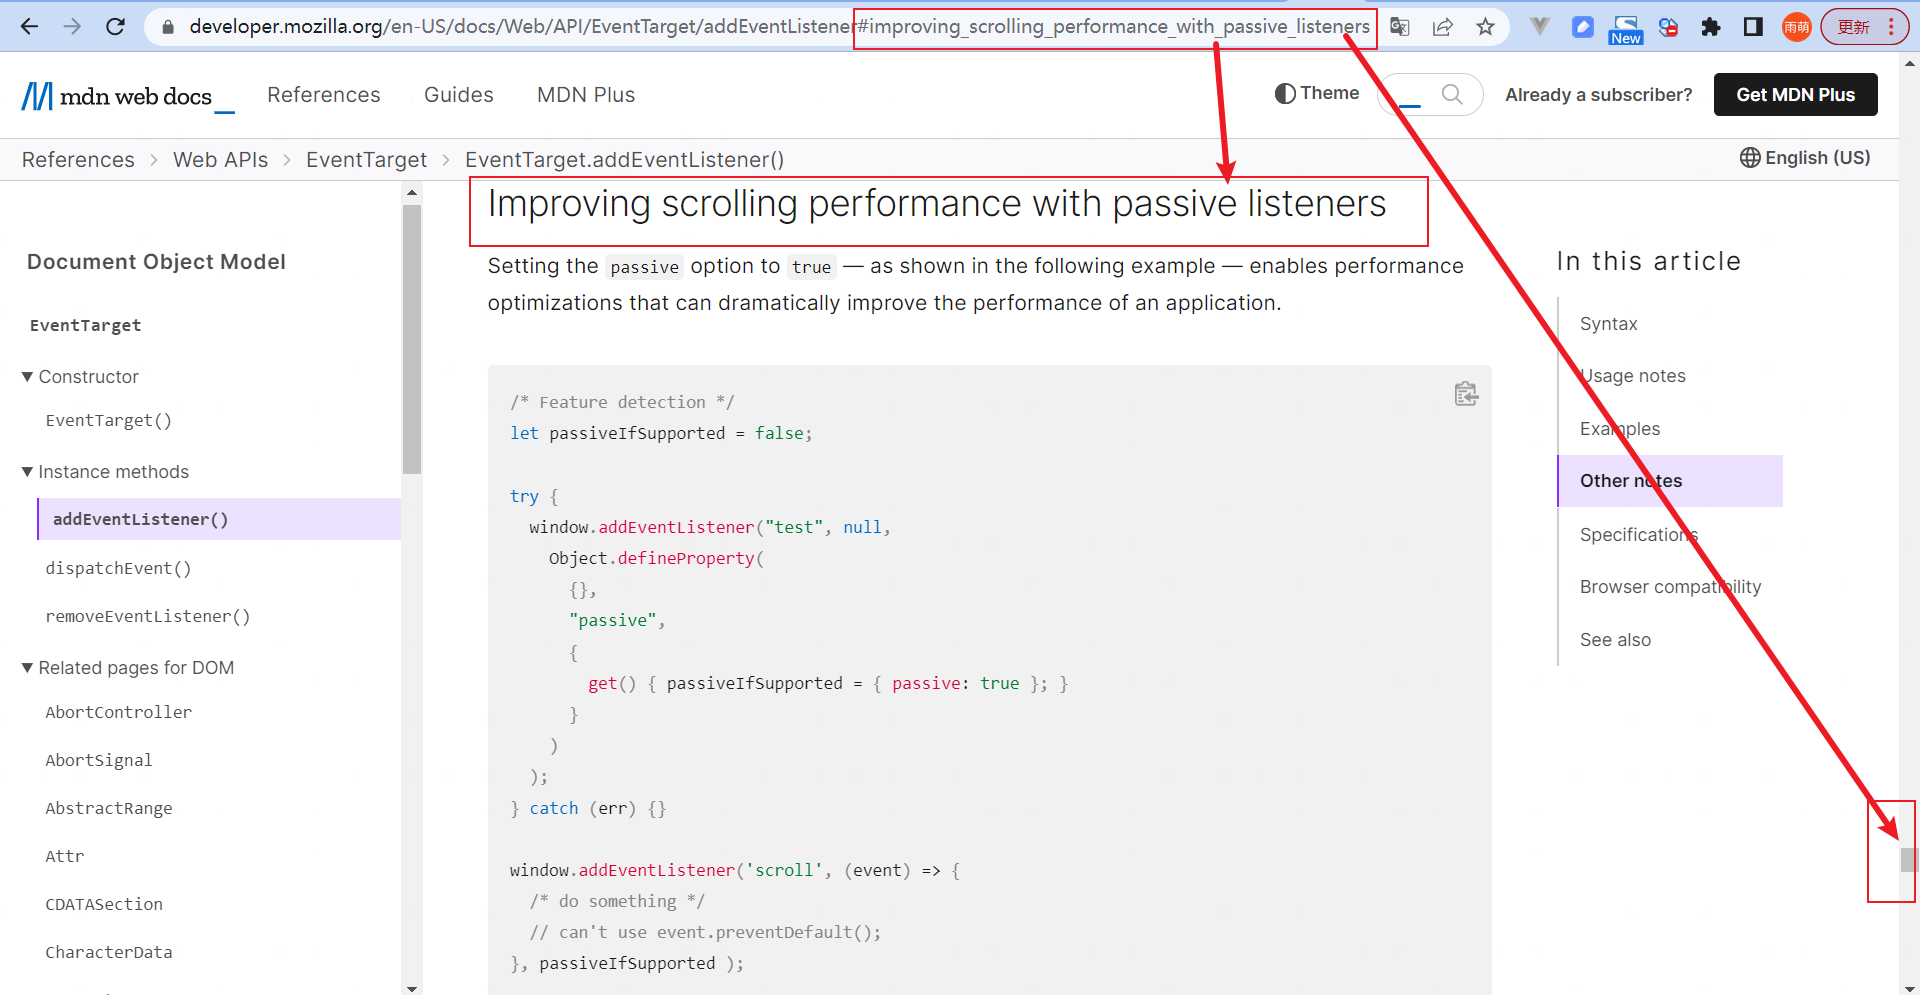Open the Theme switcher
Viewport: 1920px width, 995px height.
(x=1317, y=93)
